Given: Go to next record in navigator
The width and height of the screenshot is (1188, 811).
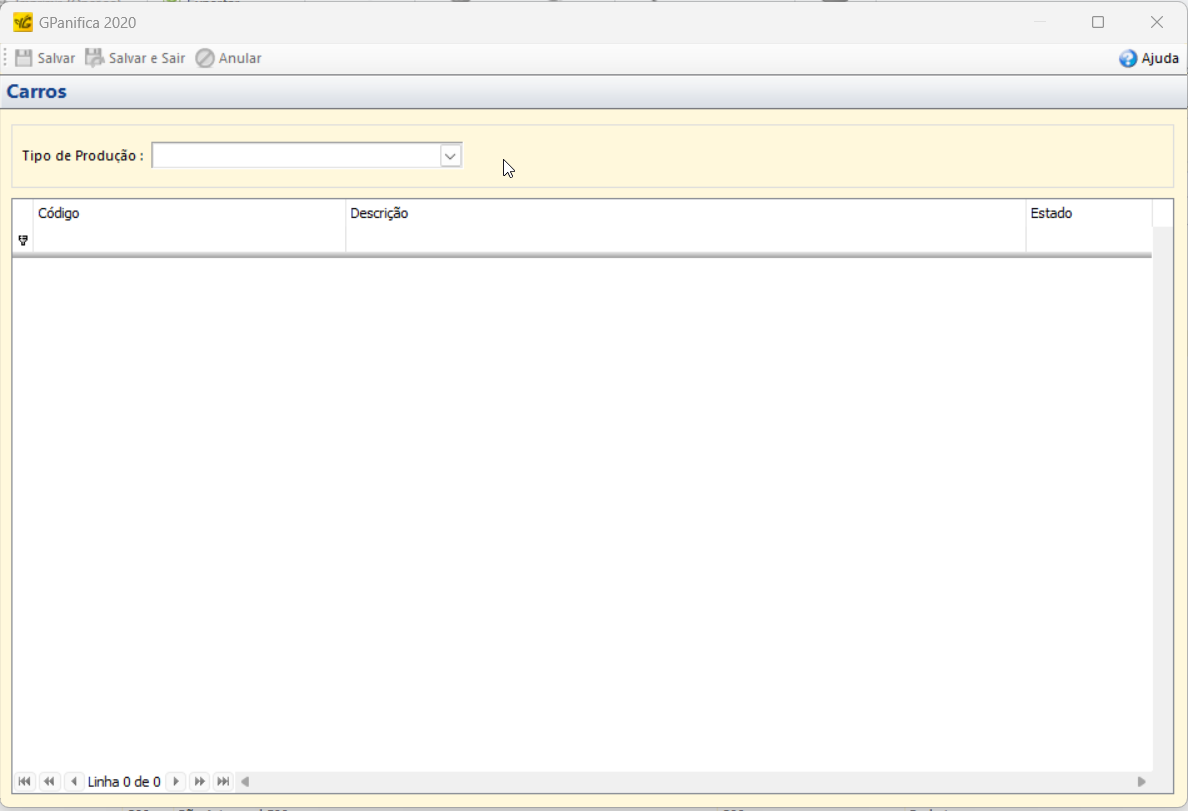Looking at the screenshot, I should coord(176,781).
